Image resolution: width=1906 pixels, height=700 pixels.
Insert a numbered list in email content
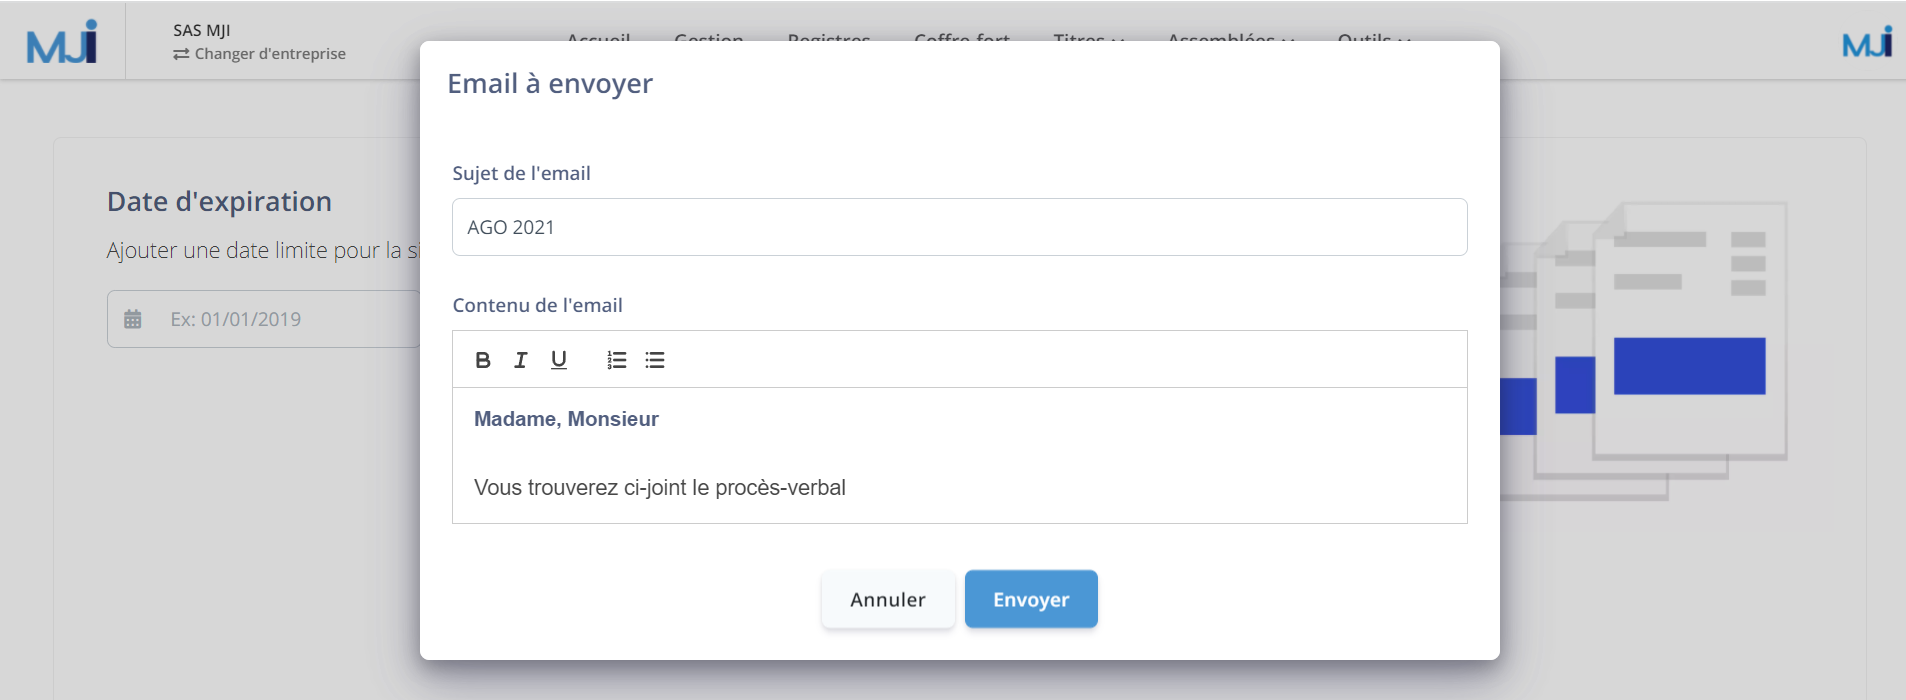617,360
